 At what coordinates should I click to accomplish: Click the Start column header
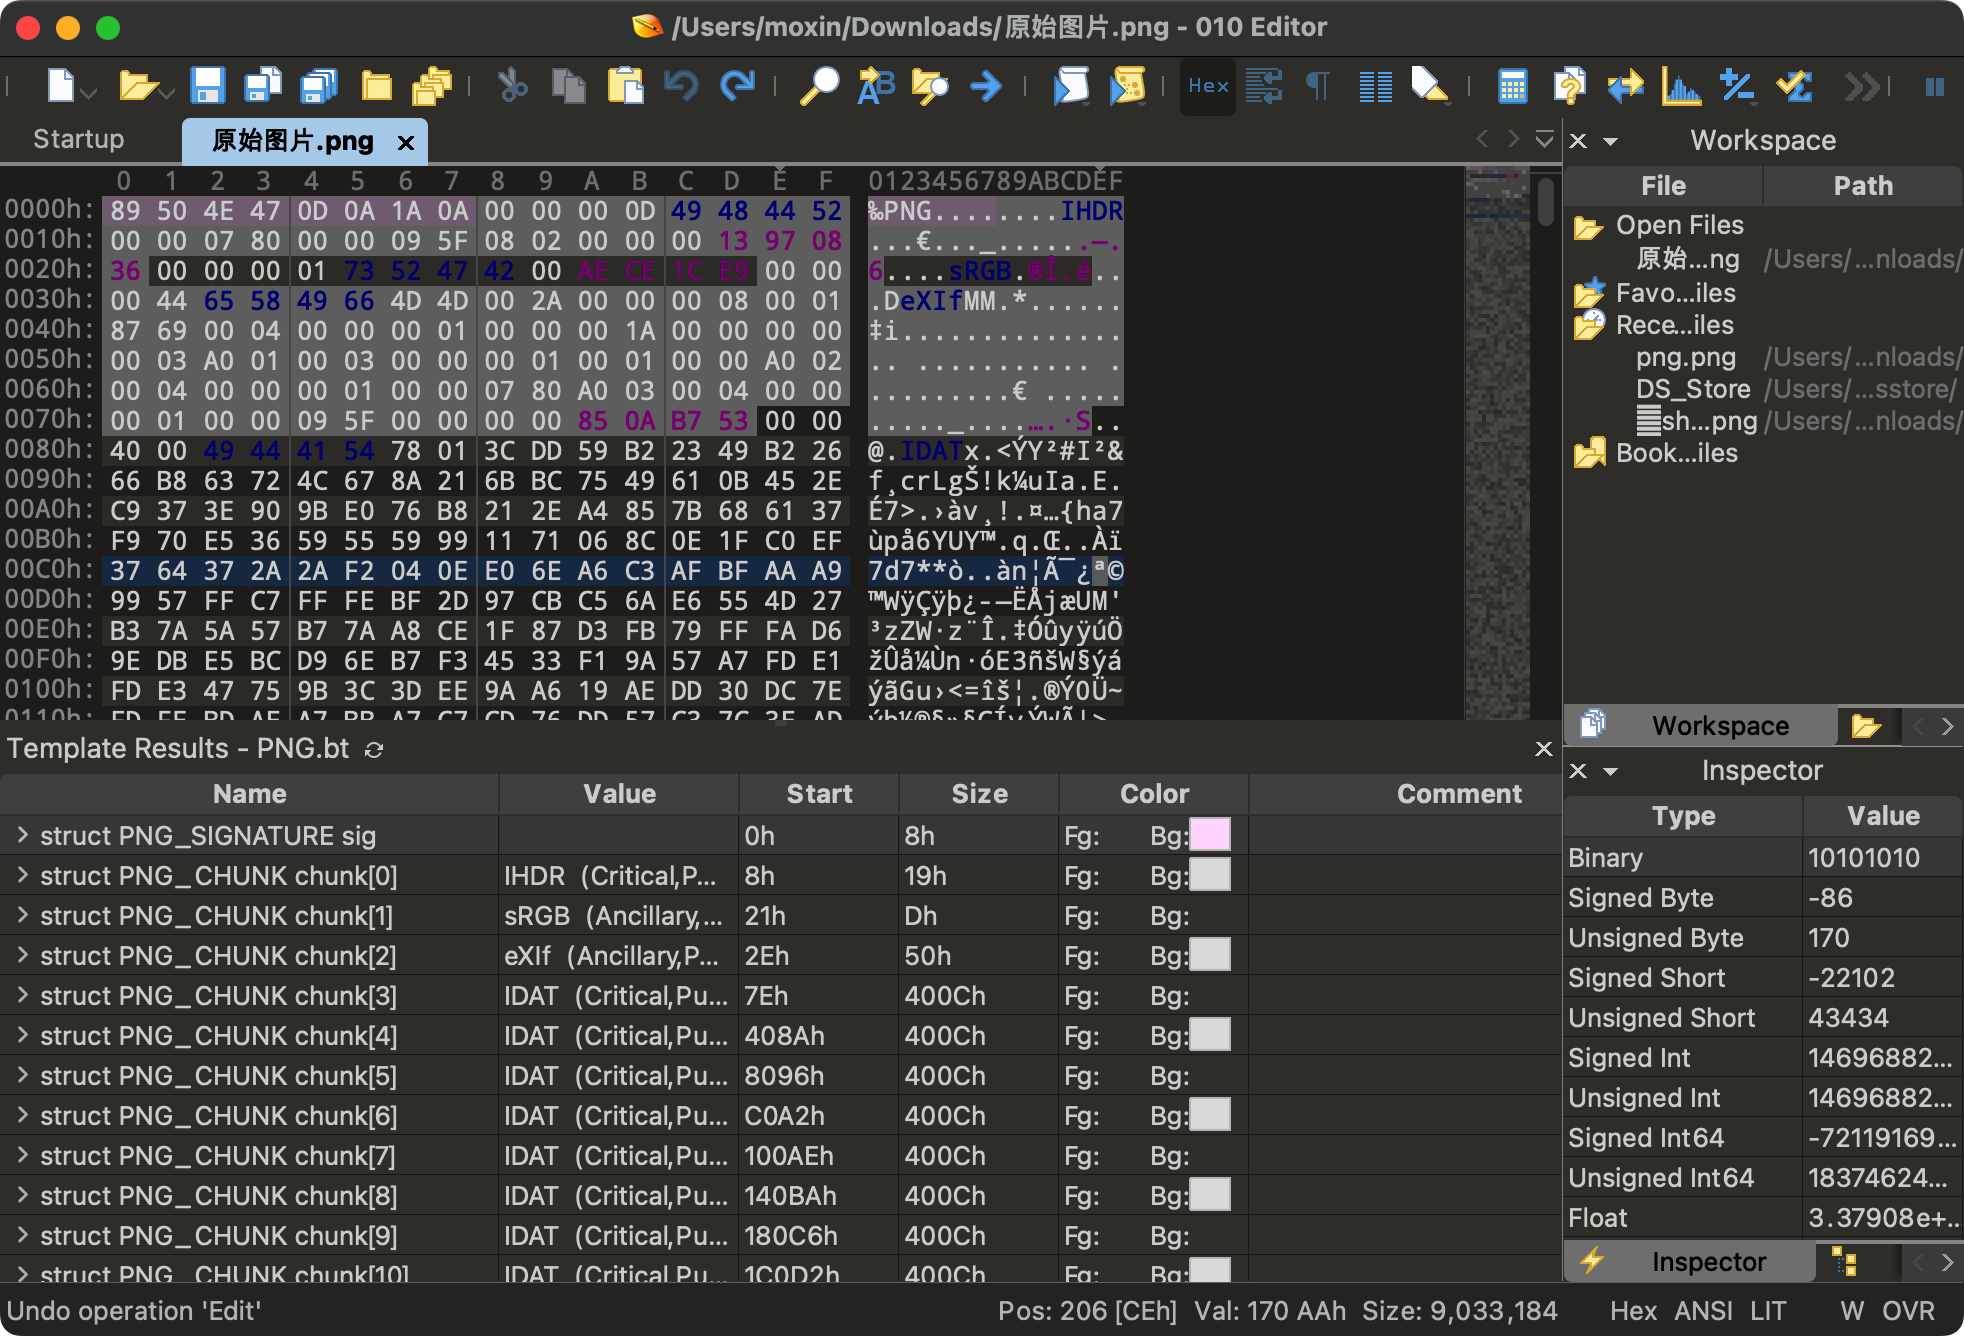coord(819,794)
